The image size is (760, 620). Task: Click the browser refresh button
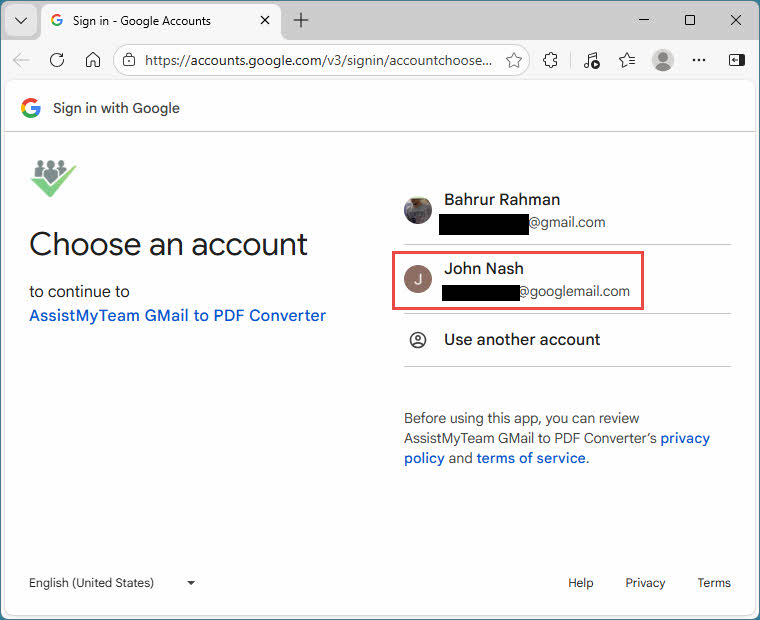click(57, 60)
